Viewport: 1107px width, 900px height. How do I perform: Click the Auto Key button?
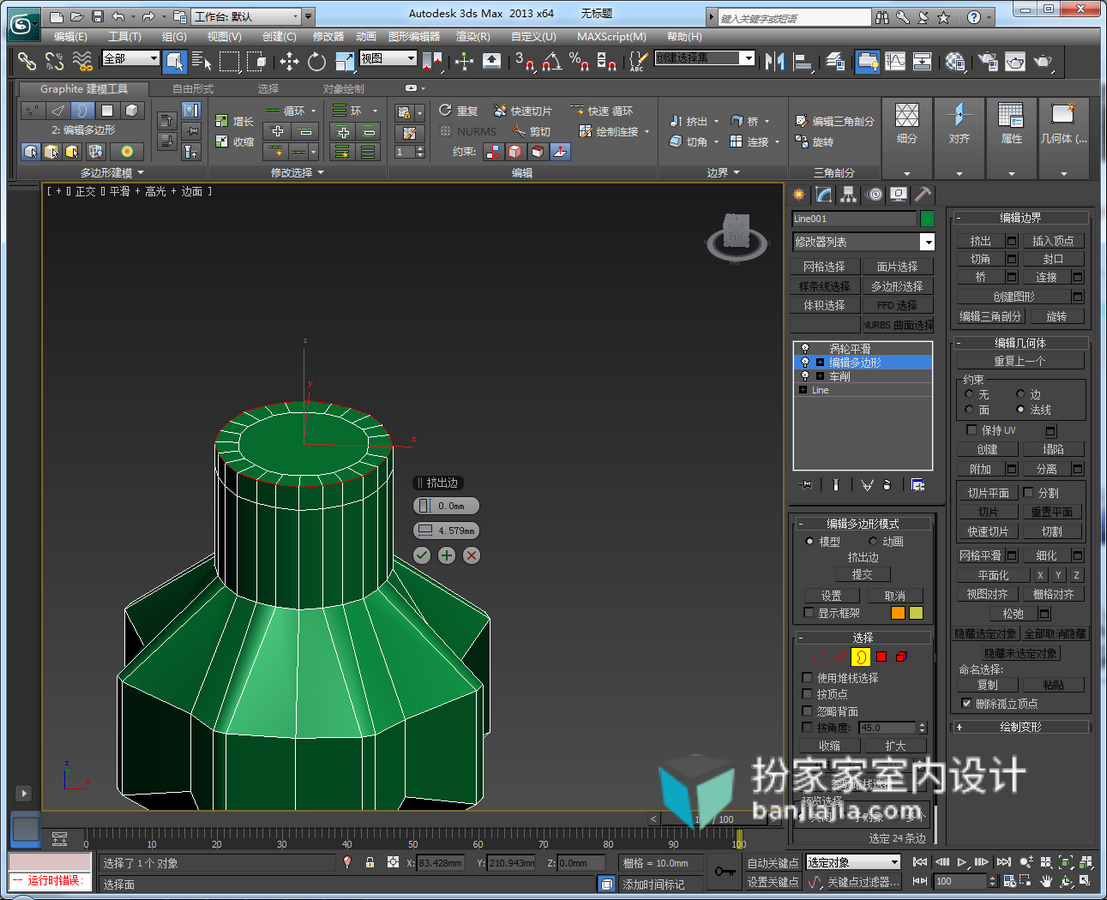click(772, 863)
